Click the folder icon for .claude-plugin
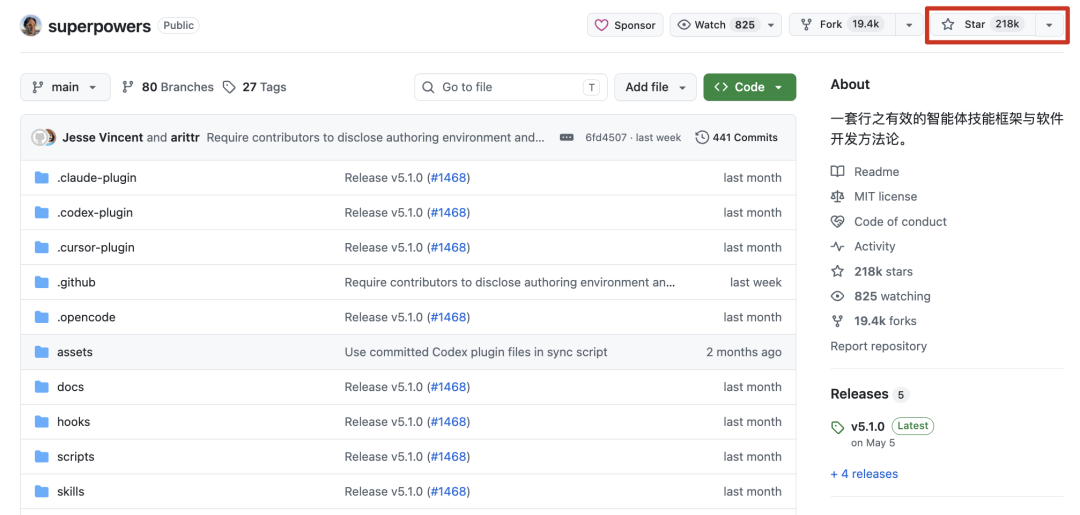The height and width of the screenshot is (515, 1080). [x=42, y=178]
